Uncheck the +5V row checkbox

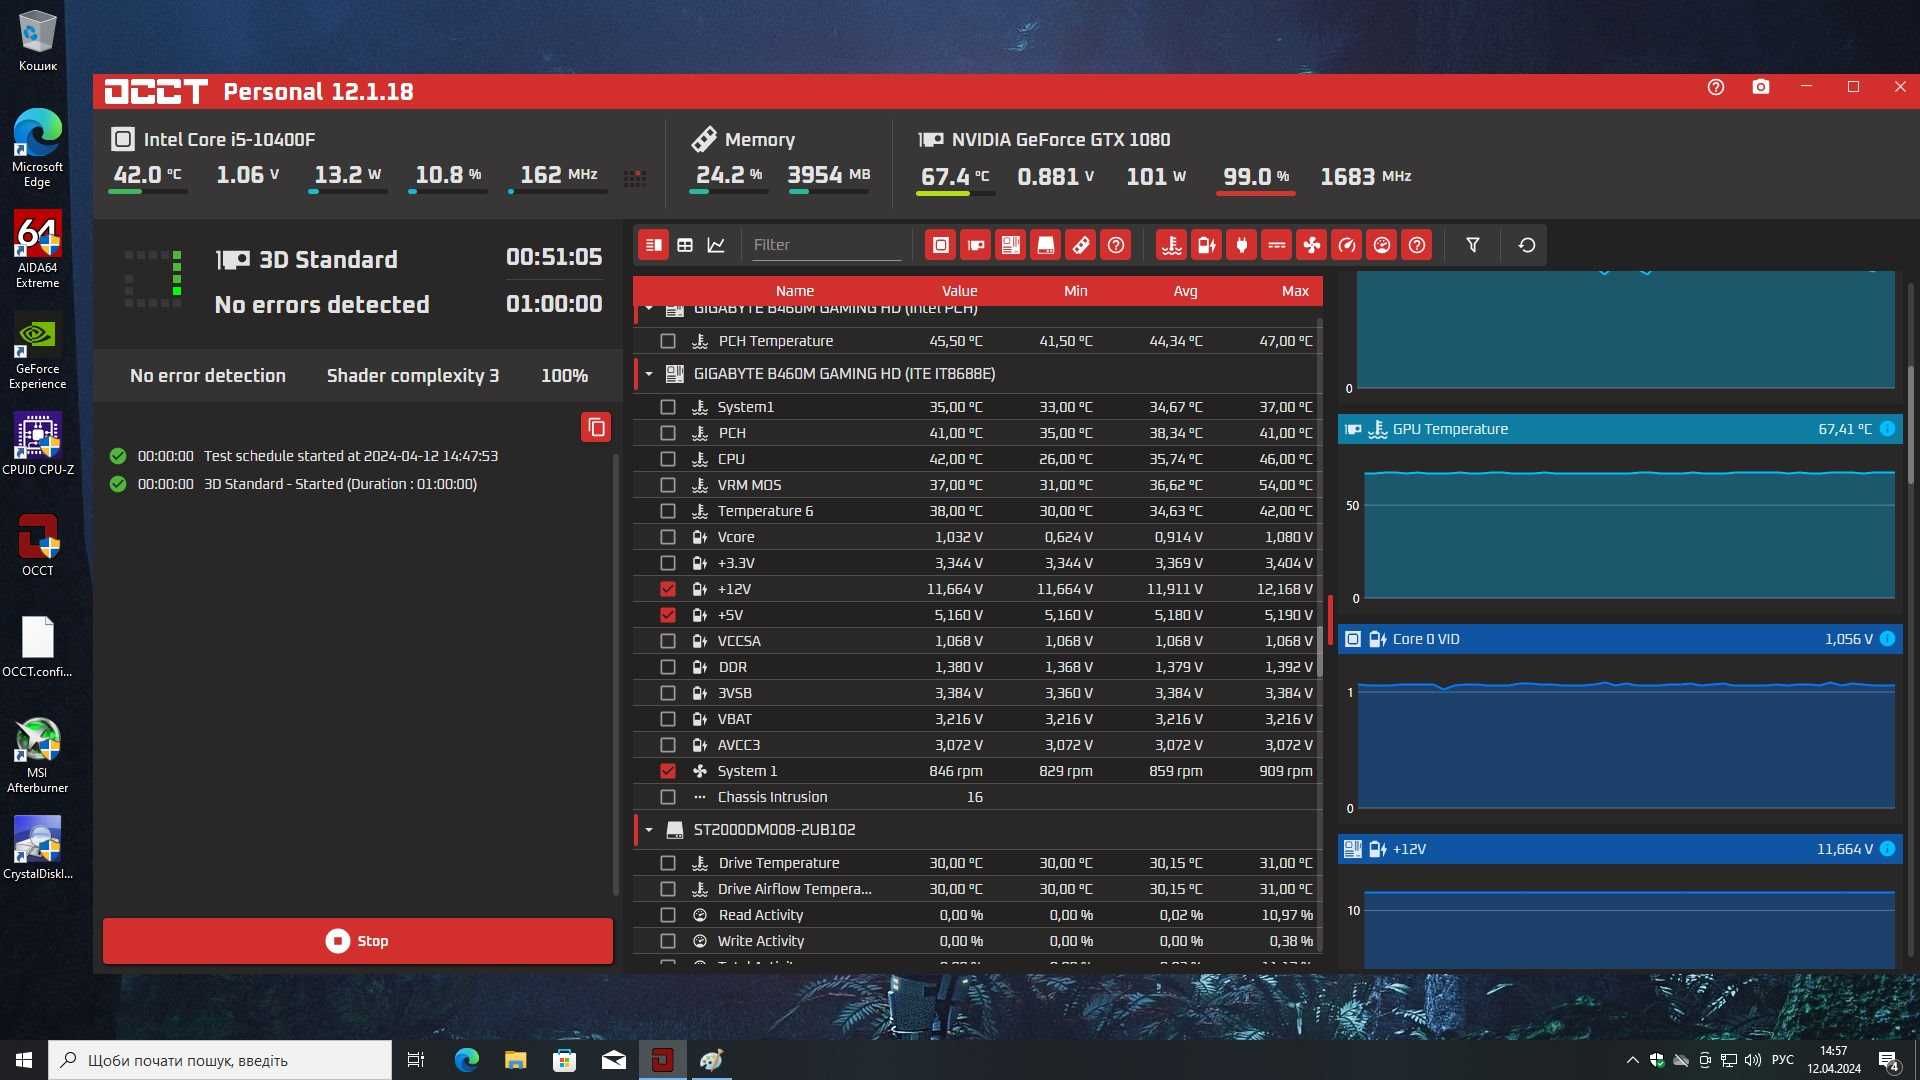pos(668,615)
